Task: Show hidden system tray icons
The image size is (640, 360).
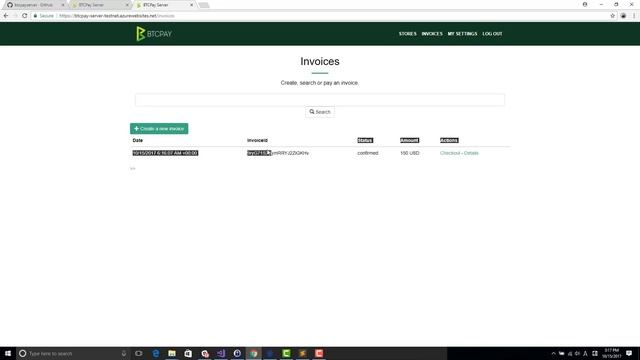Action: (x=553, y=353)
